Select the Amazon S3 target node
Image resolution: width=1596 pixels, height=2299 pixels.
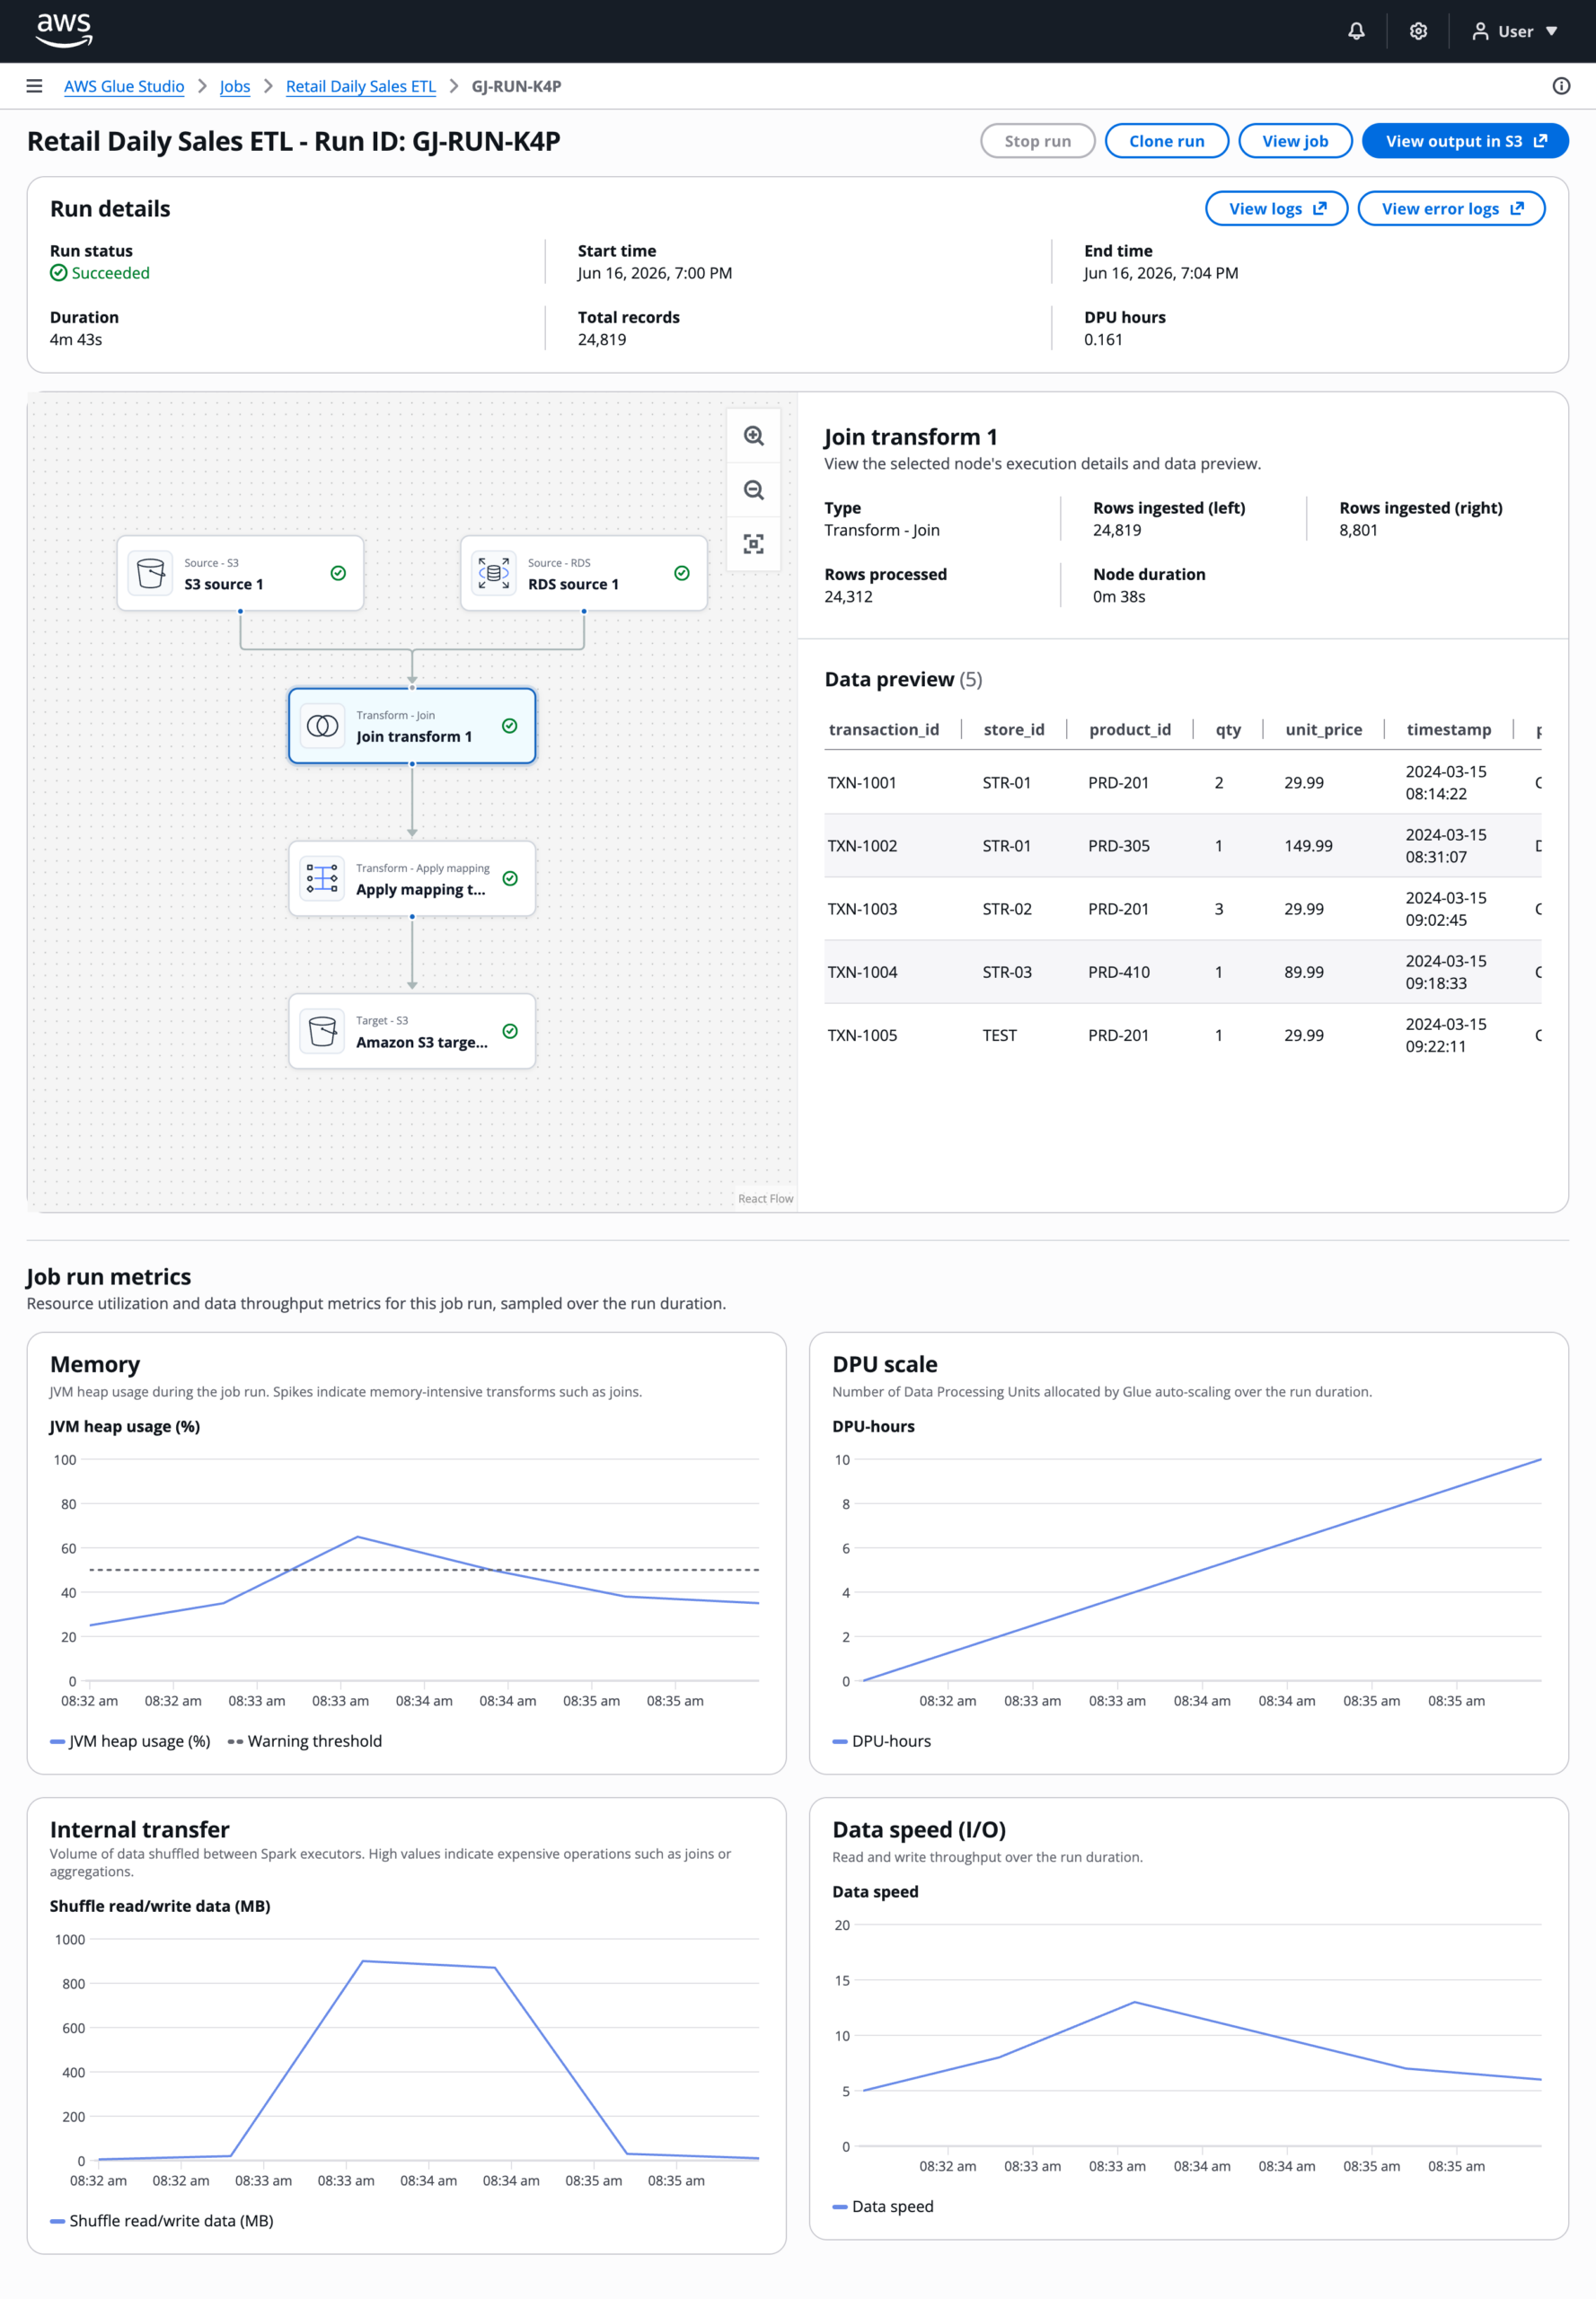point(412,1031)
